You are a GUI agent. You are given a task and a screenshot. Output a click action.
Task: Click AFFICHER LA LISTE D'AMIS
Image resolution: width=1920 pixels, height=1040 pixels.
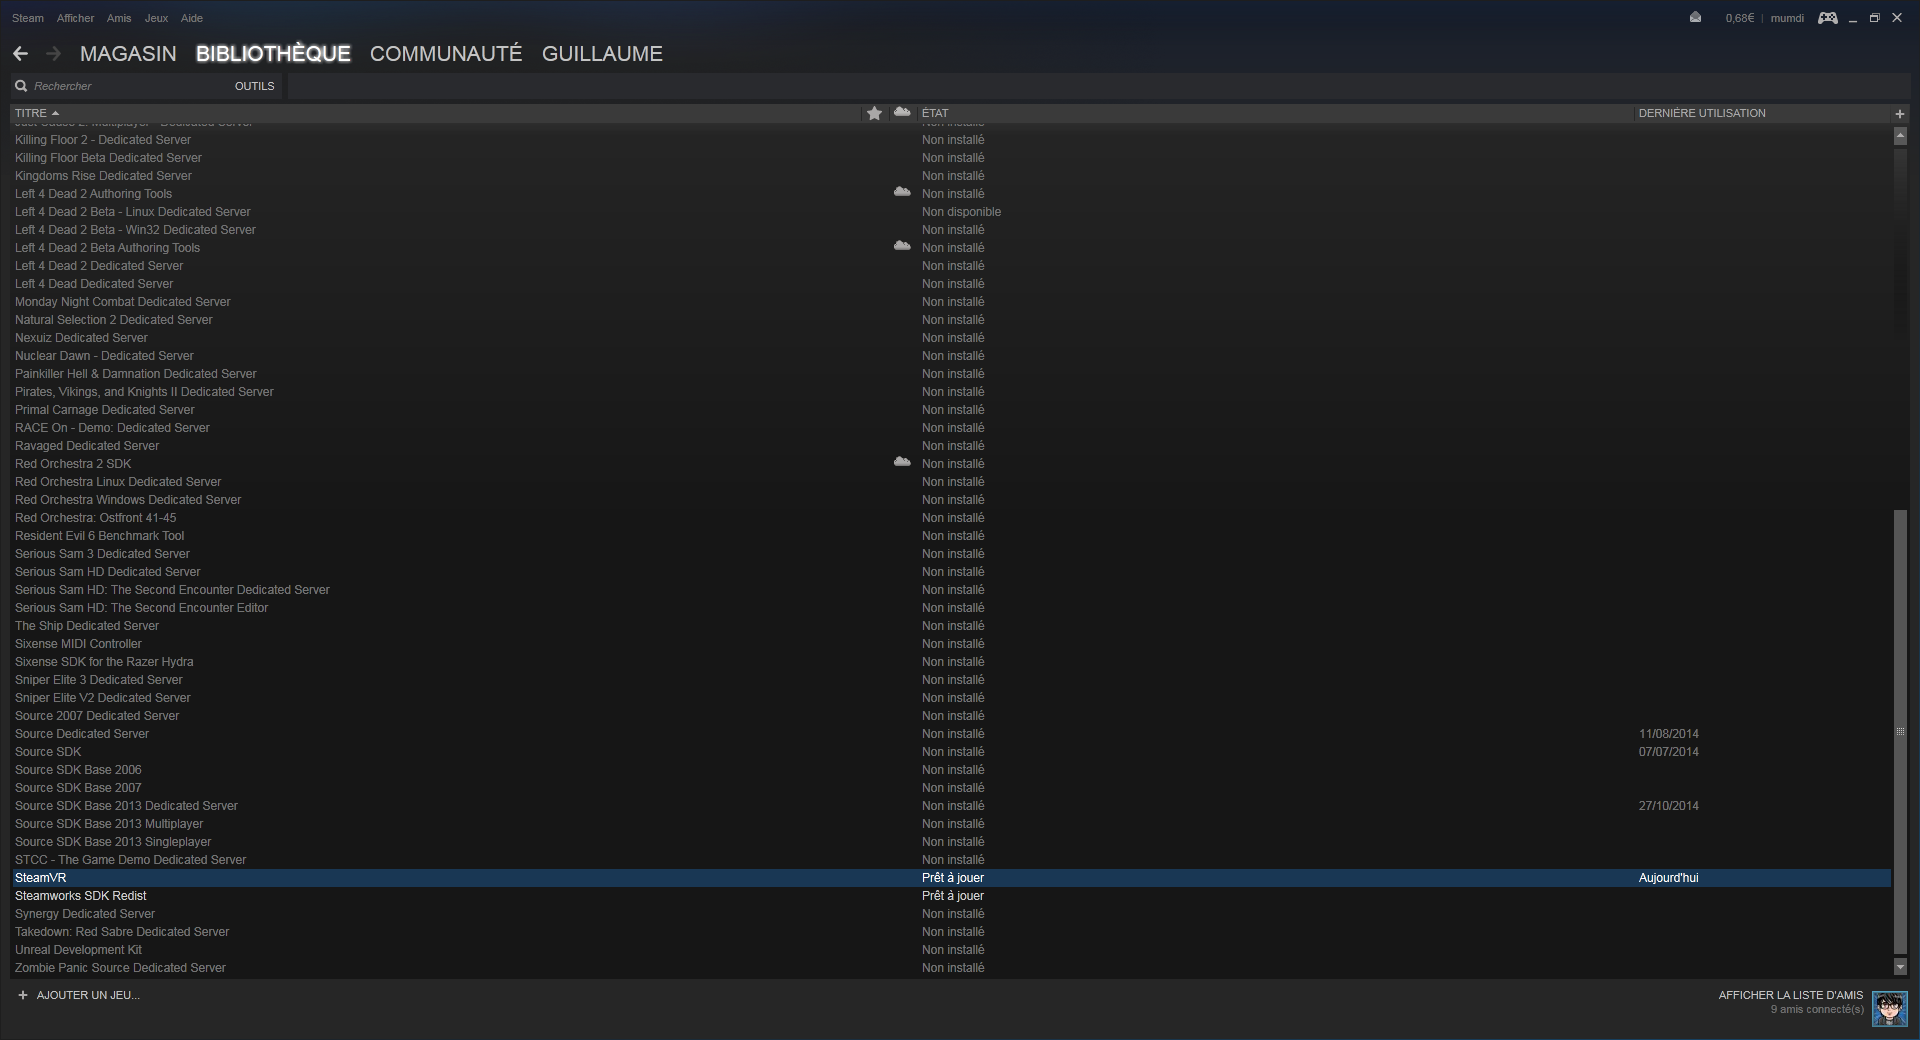pos(1791,995)
